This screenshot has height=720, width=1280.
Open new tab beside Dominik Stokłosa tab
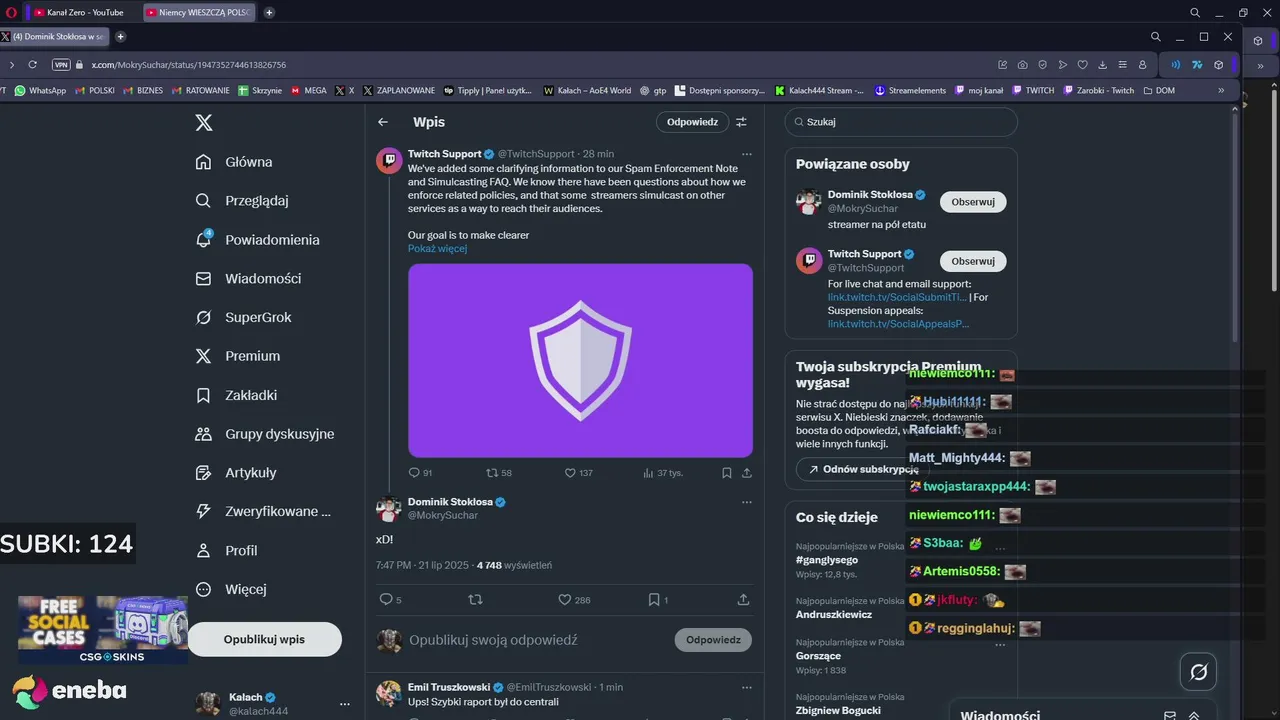(121, 37)
